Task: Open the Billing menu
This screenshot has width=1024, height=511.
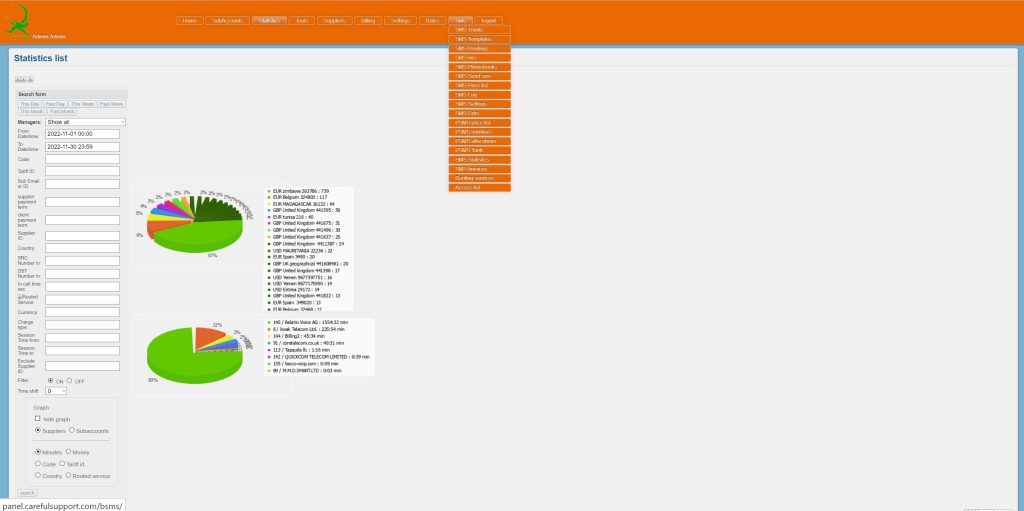Action: pos(368,20)
